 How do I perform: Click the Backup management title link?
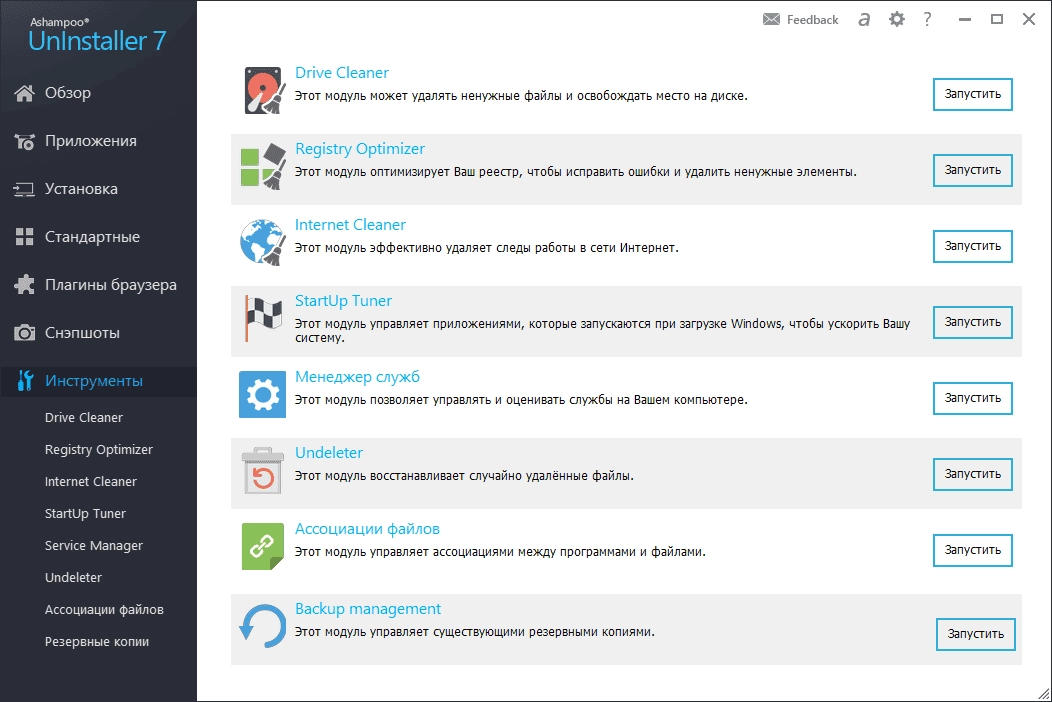[368, 609]
